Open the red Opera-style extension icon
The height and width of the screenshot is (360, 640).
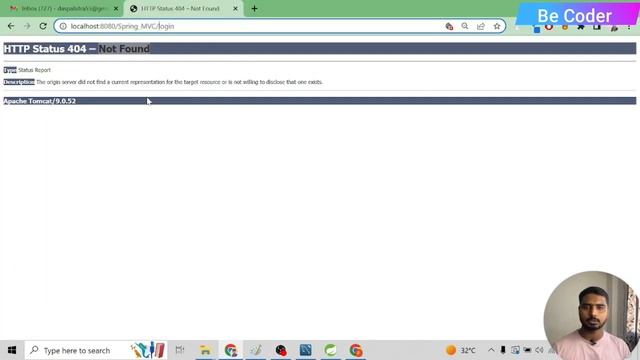[x=549, y=27]
